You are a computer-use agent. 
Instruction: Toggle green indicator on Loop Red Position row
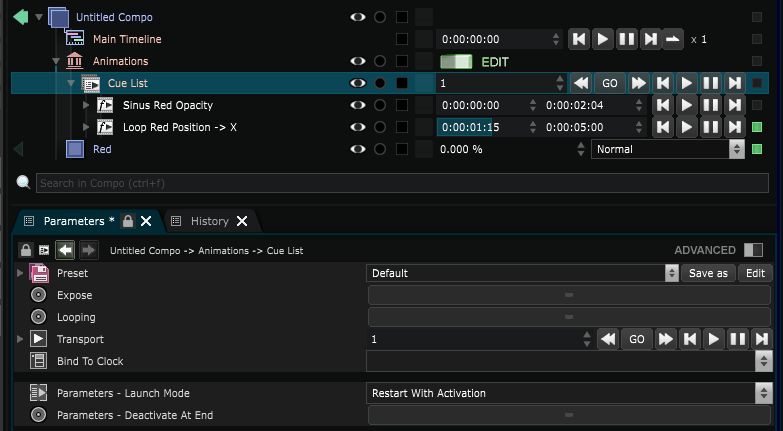(x=757, y=127)
